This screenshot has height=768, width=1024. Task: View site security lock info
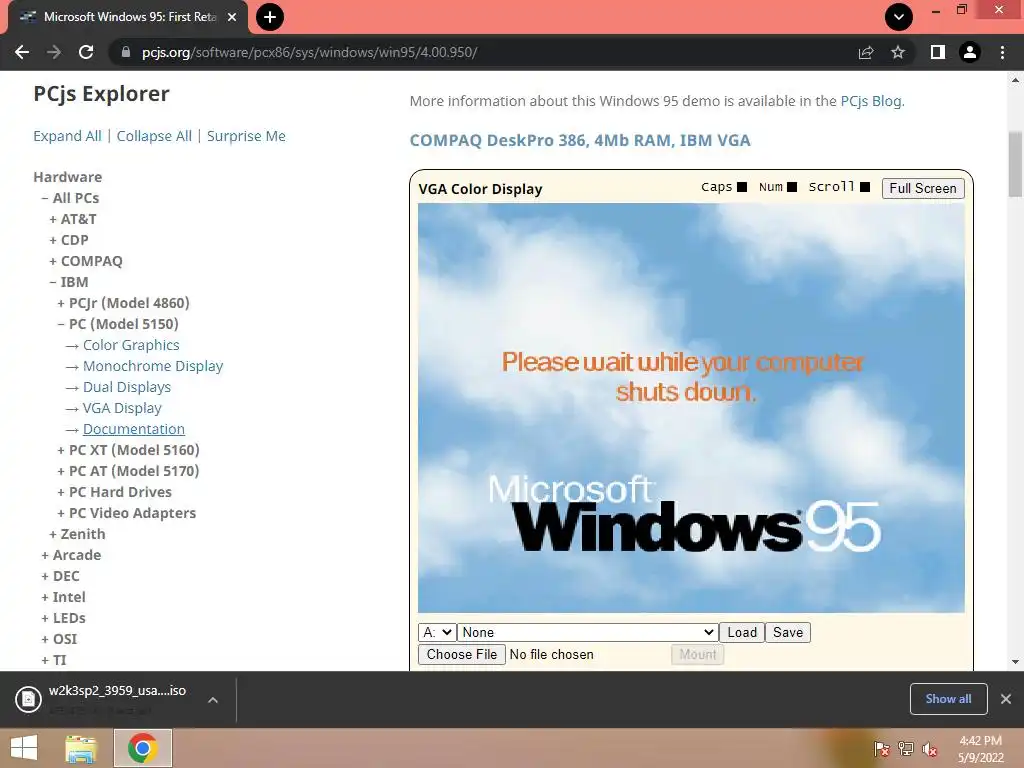point(126,52)
